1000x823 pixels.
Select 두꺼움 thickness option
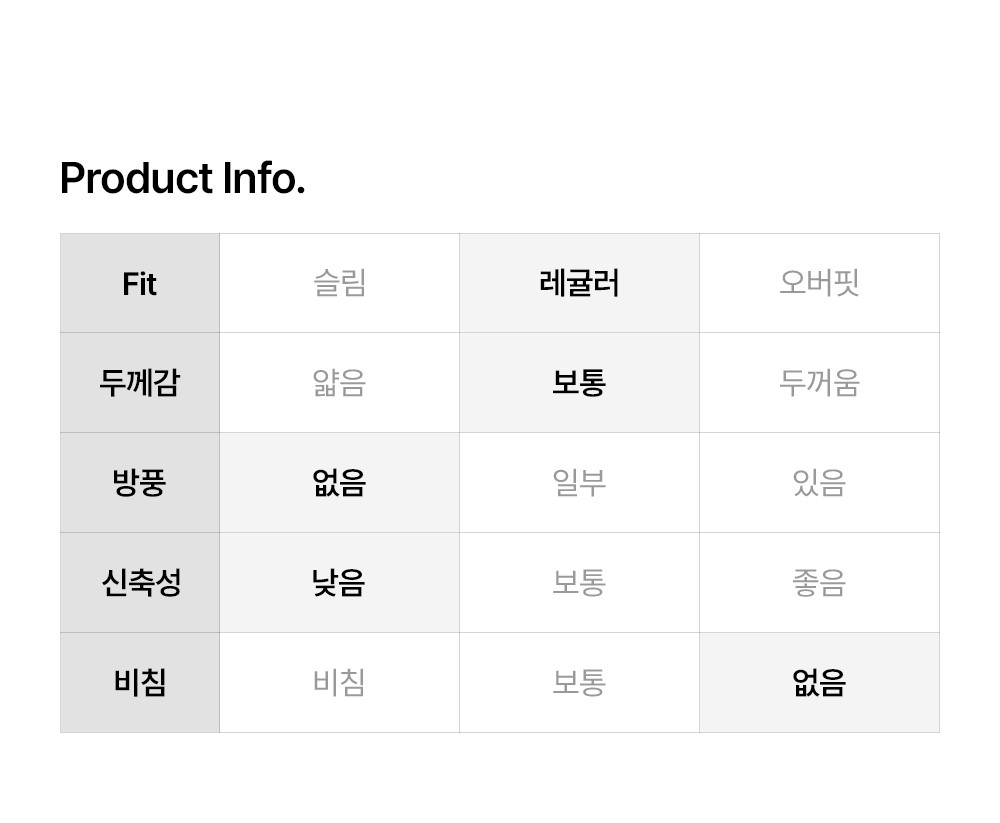pyautogui.click(x=819, y=383)
